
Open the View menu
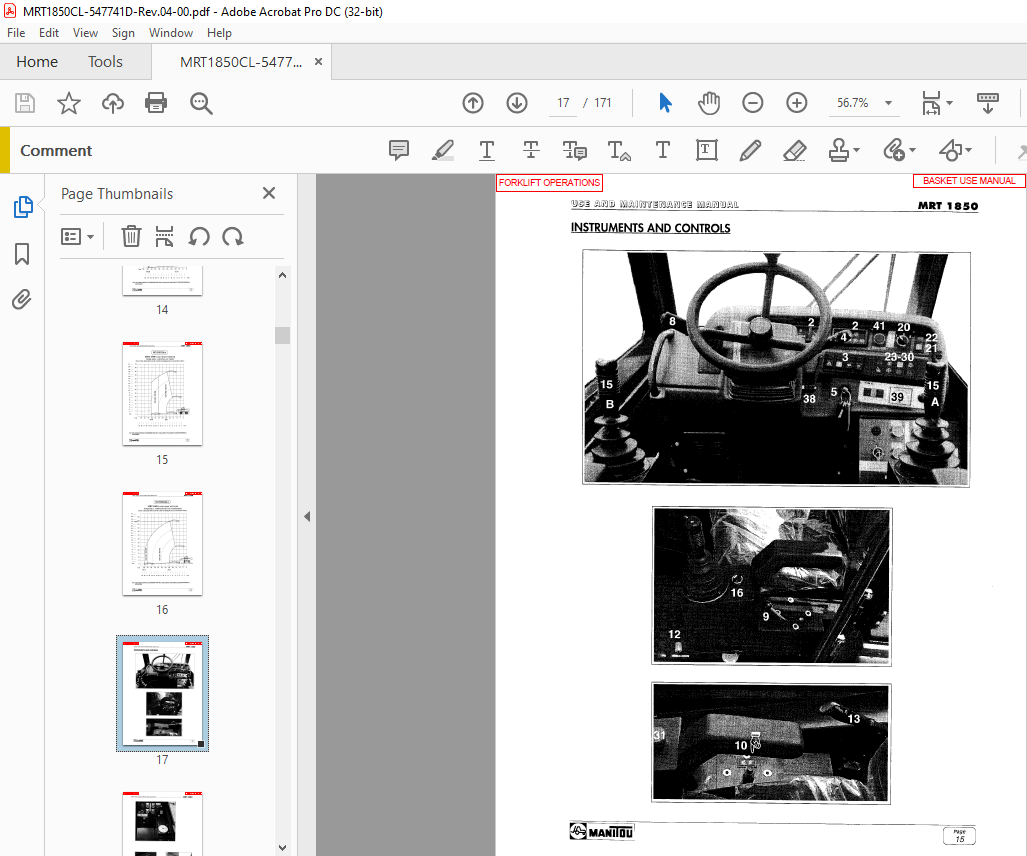pos(85,33)
